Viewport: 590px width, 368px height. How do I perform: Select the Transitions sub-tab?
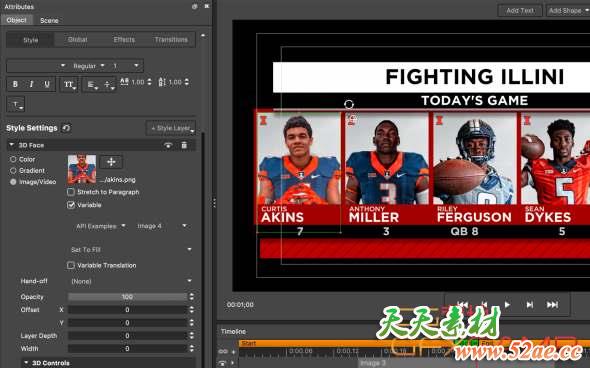[171, 40]
